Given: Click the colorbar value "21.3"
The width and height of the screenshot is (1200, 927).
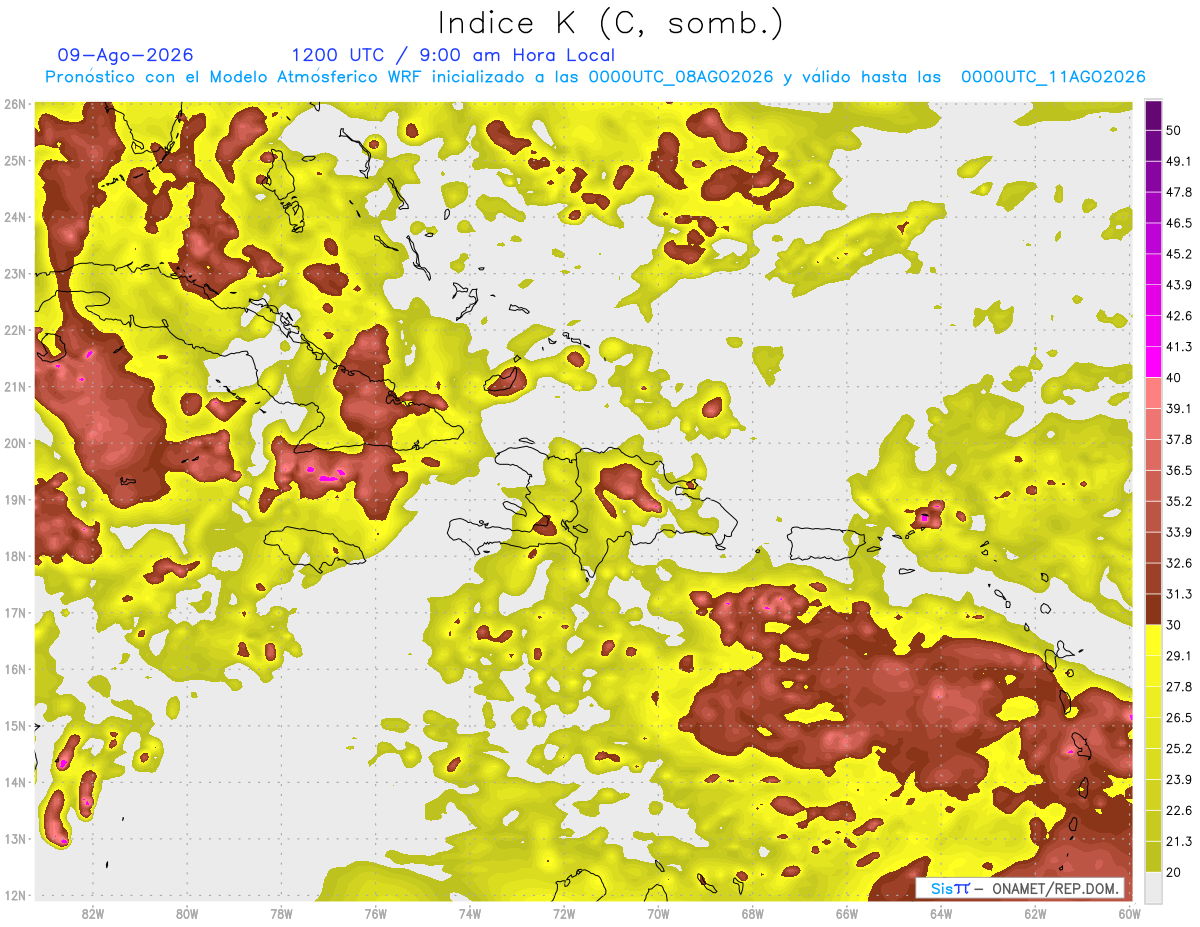Looking at the screenshot, I should point(1179,841).
